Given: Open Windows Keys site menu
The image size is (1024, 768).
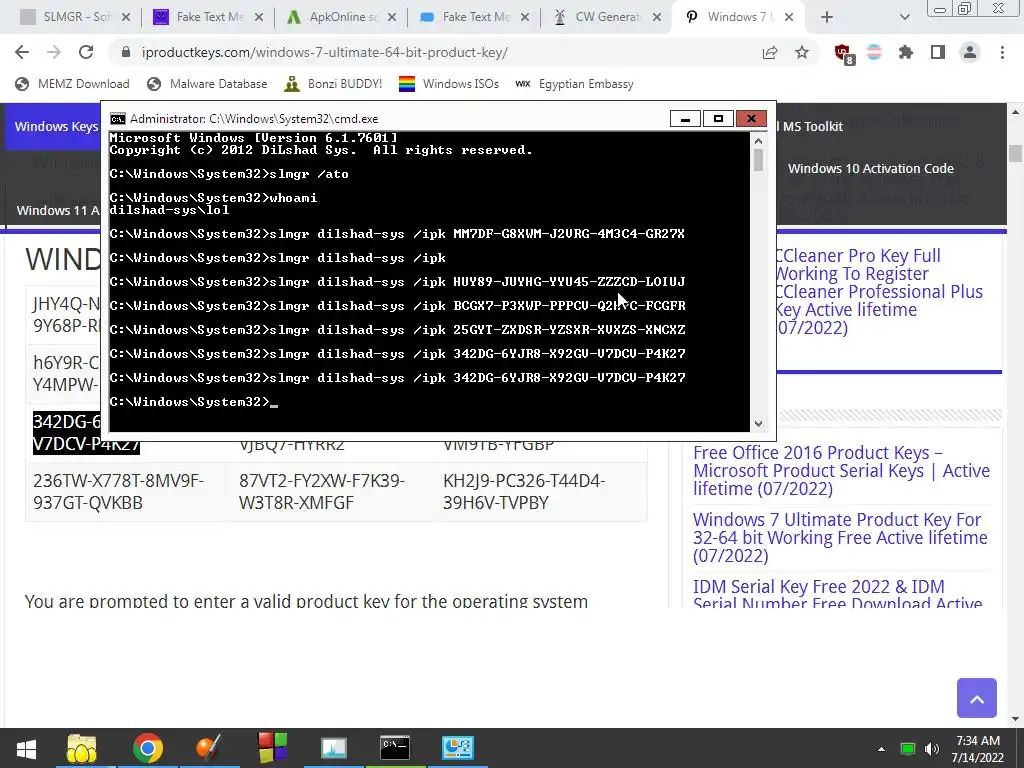Looking at the screenshot, I should click(56, 126).
